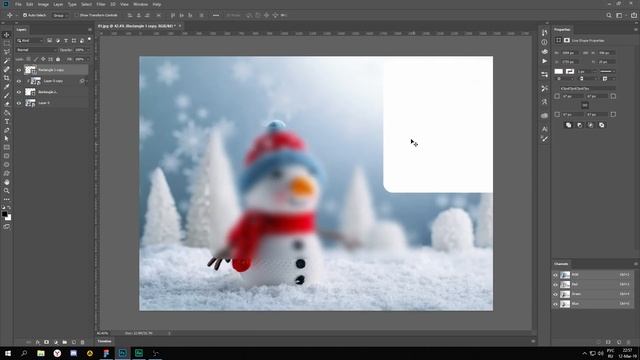Click Exclude Overlapping Shapes icon

click(602, 125)
